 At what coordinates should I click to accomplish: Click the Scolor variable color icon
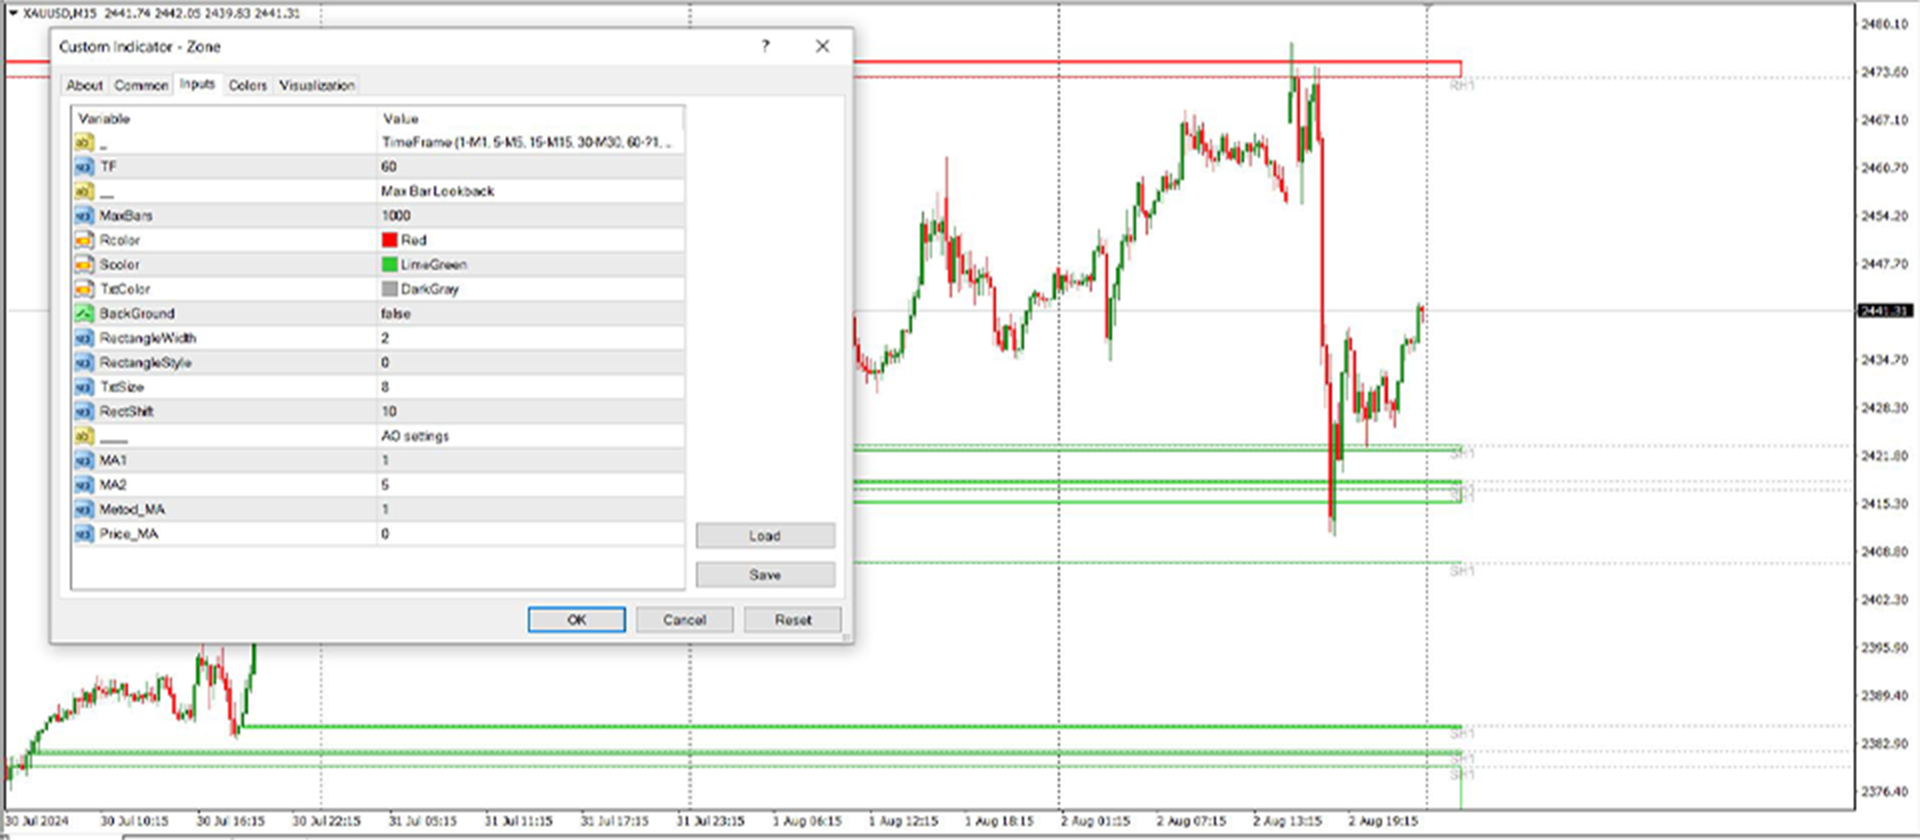coord(84,265)
